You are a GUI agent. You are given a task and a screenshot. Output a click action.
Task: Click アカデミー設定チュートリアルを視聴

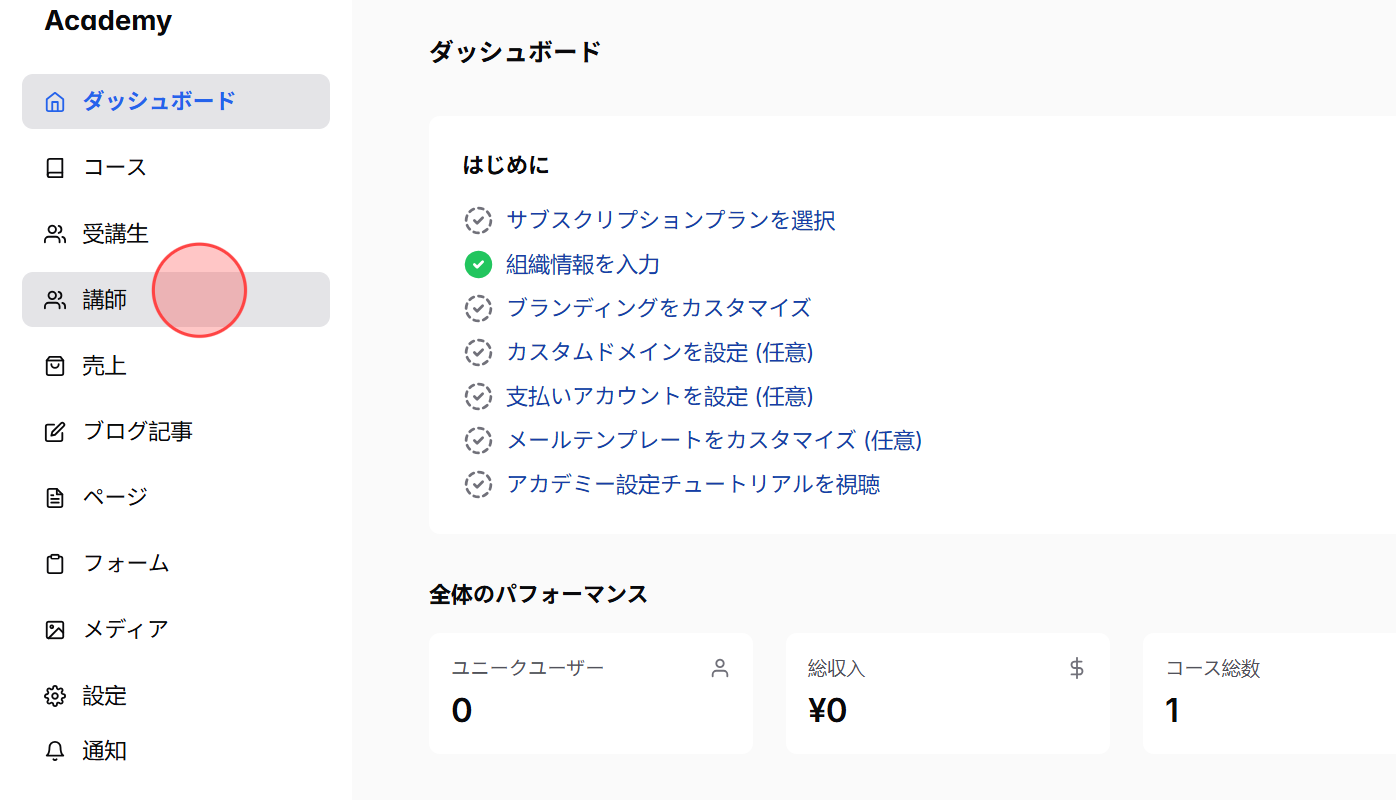point(693,484)
